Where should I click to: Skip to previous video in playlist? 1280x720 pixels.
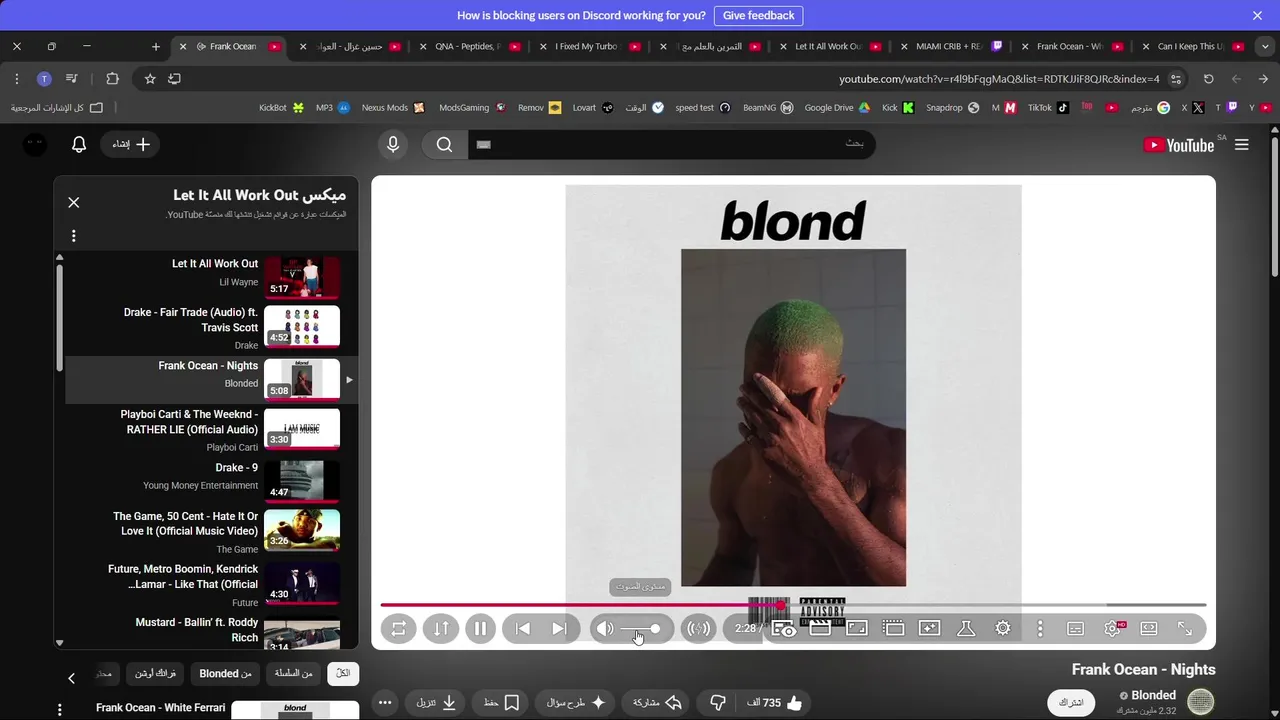point(522,629)
